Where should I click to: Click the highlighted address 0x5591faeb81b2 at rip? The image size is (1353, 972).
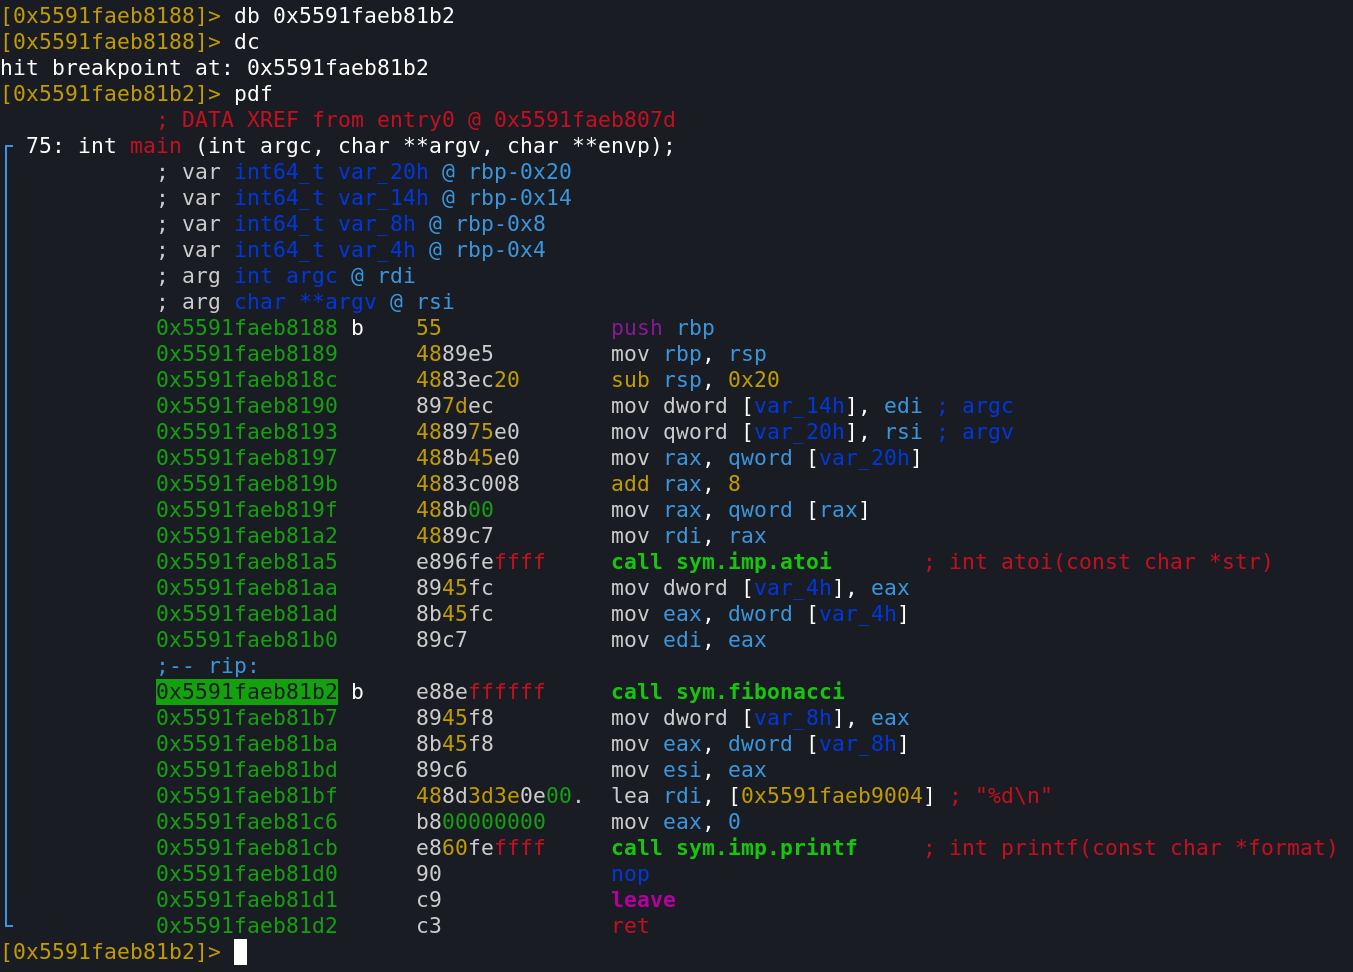(246, 692)
